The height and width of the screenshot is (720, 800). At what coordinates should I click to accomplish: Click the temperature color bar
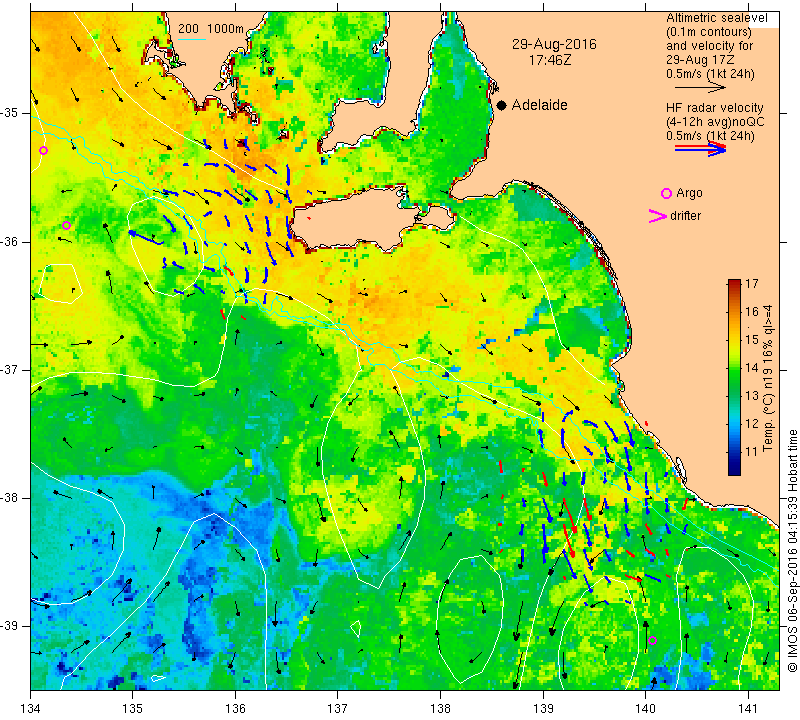734,377
